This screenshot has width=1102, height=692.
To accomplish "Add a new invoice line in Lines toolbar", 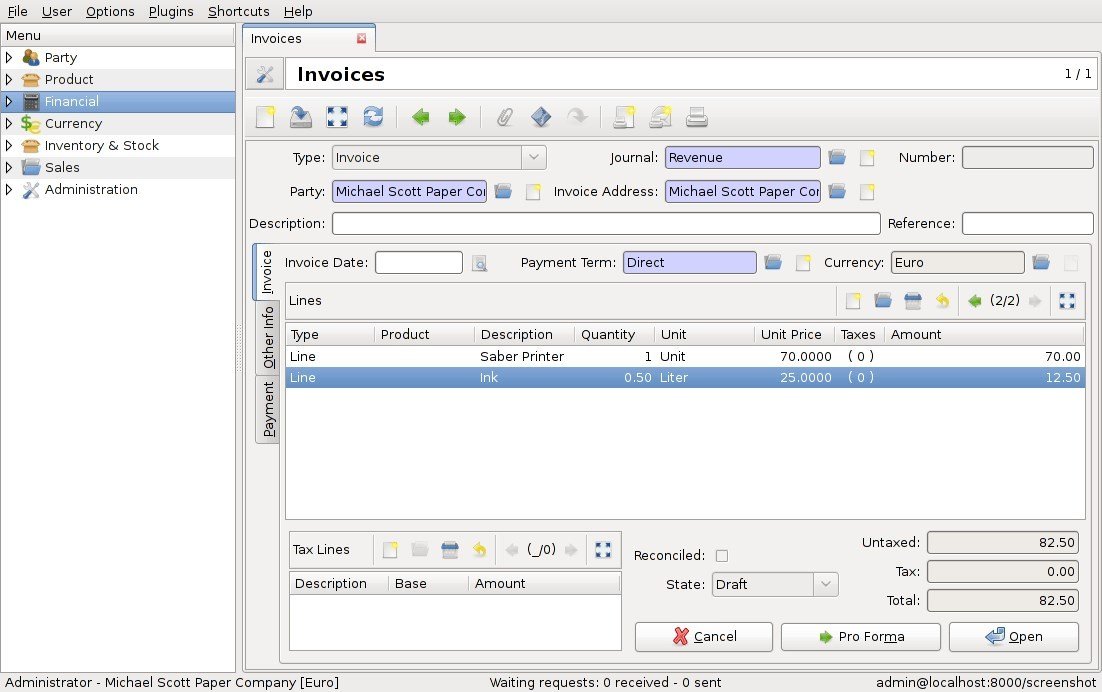I will pos(853,301).
